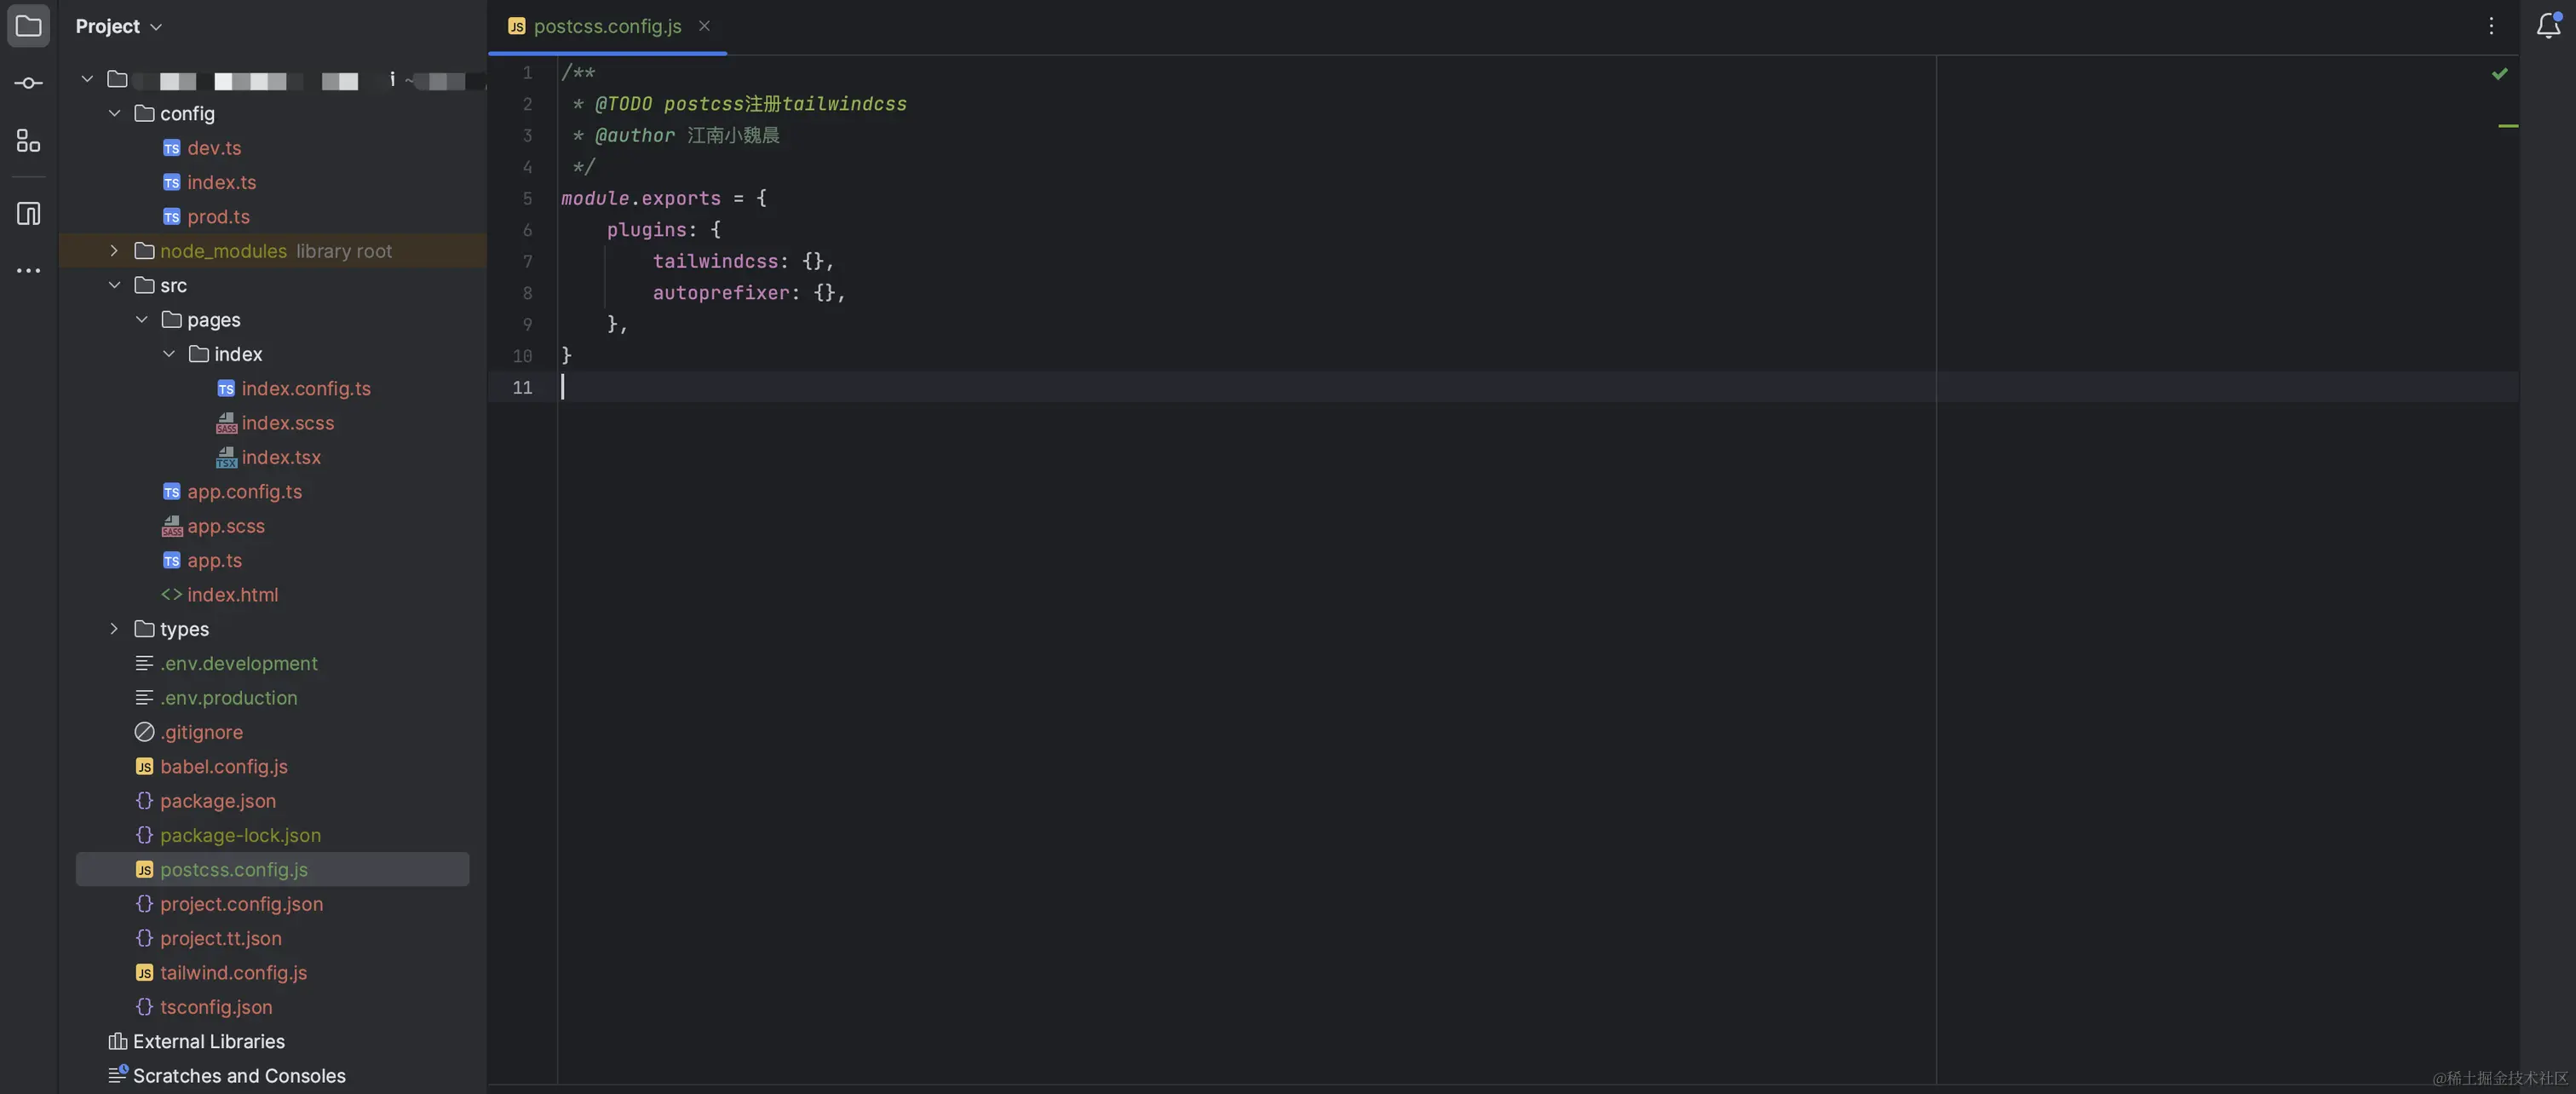Select External Libraries
This screenshot has height=1094, width=2576.
(209, 1041)
